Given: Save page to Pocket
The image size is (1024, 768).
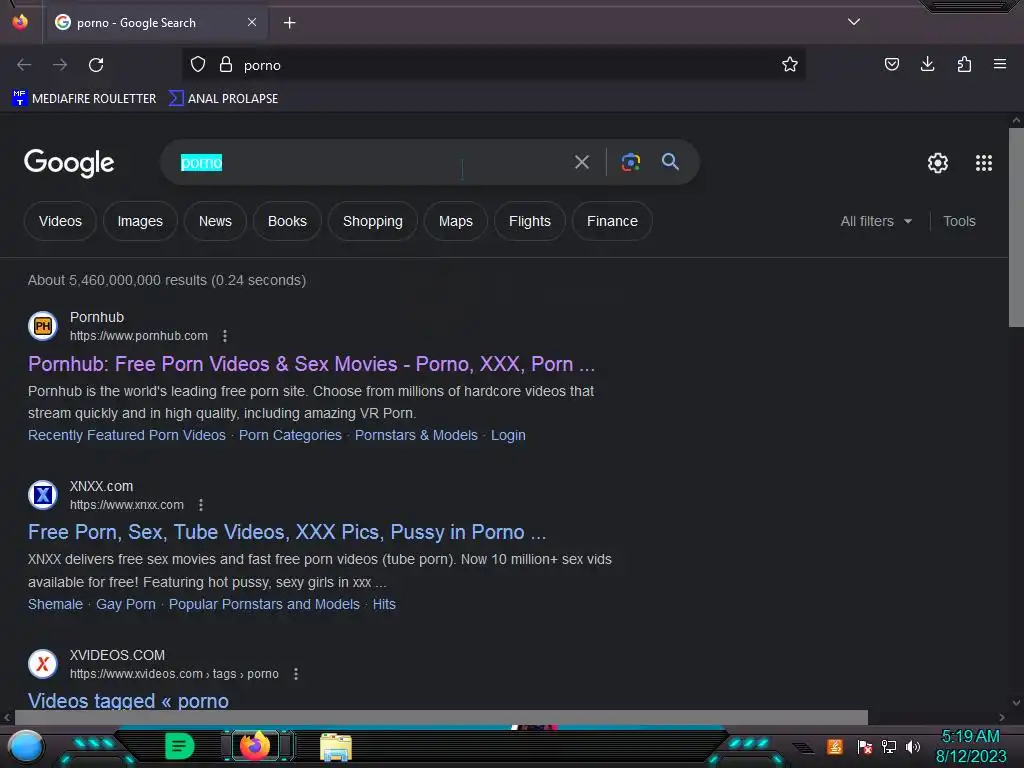Looking at the screenshot, I should pos(891,64).
